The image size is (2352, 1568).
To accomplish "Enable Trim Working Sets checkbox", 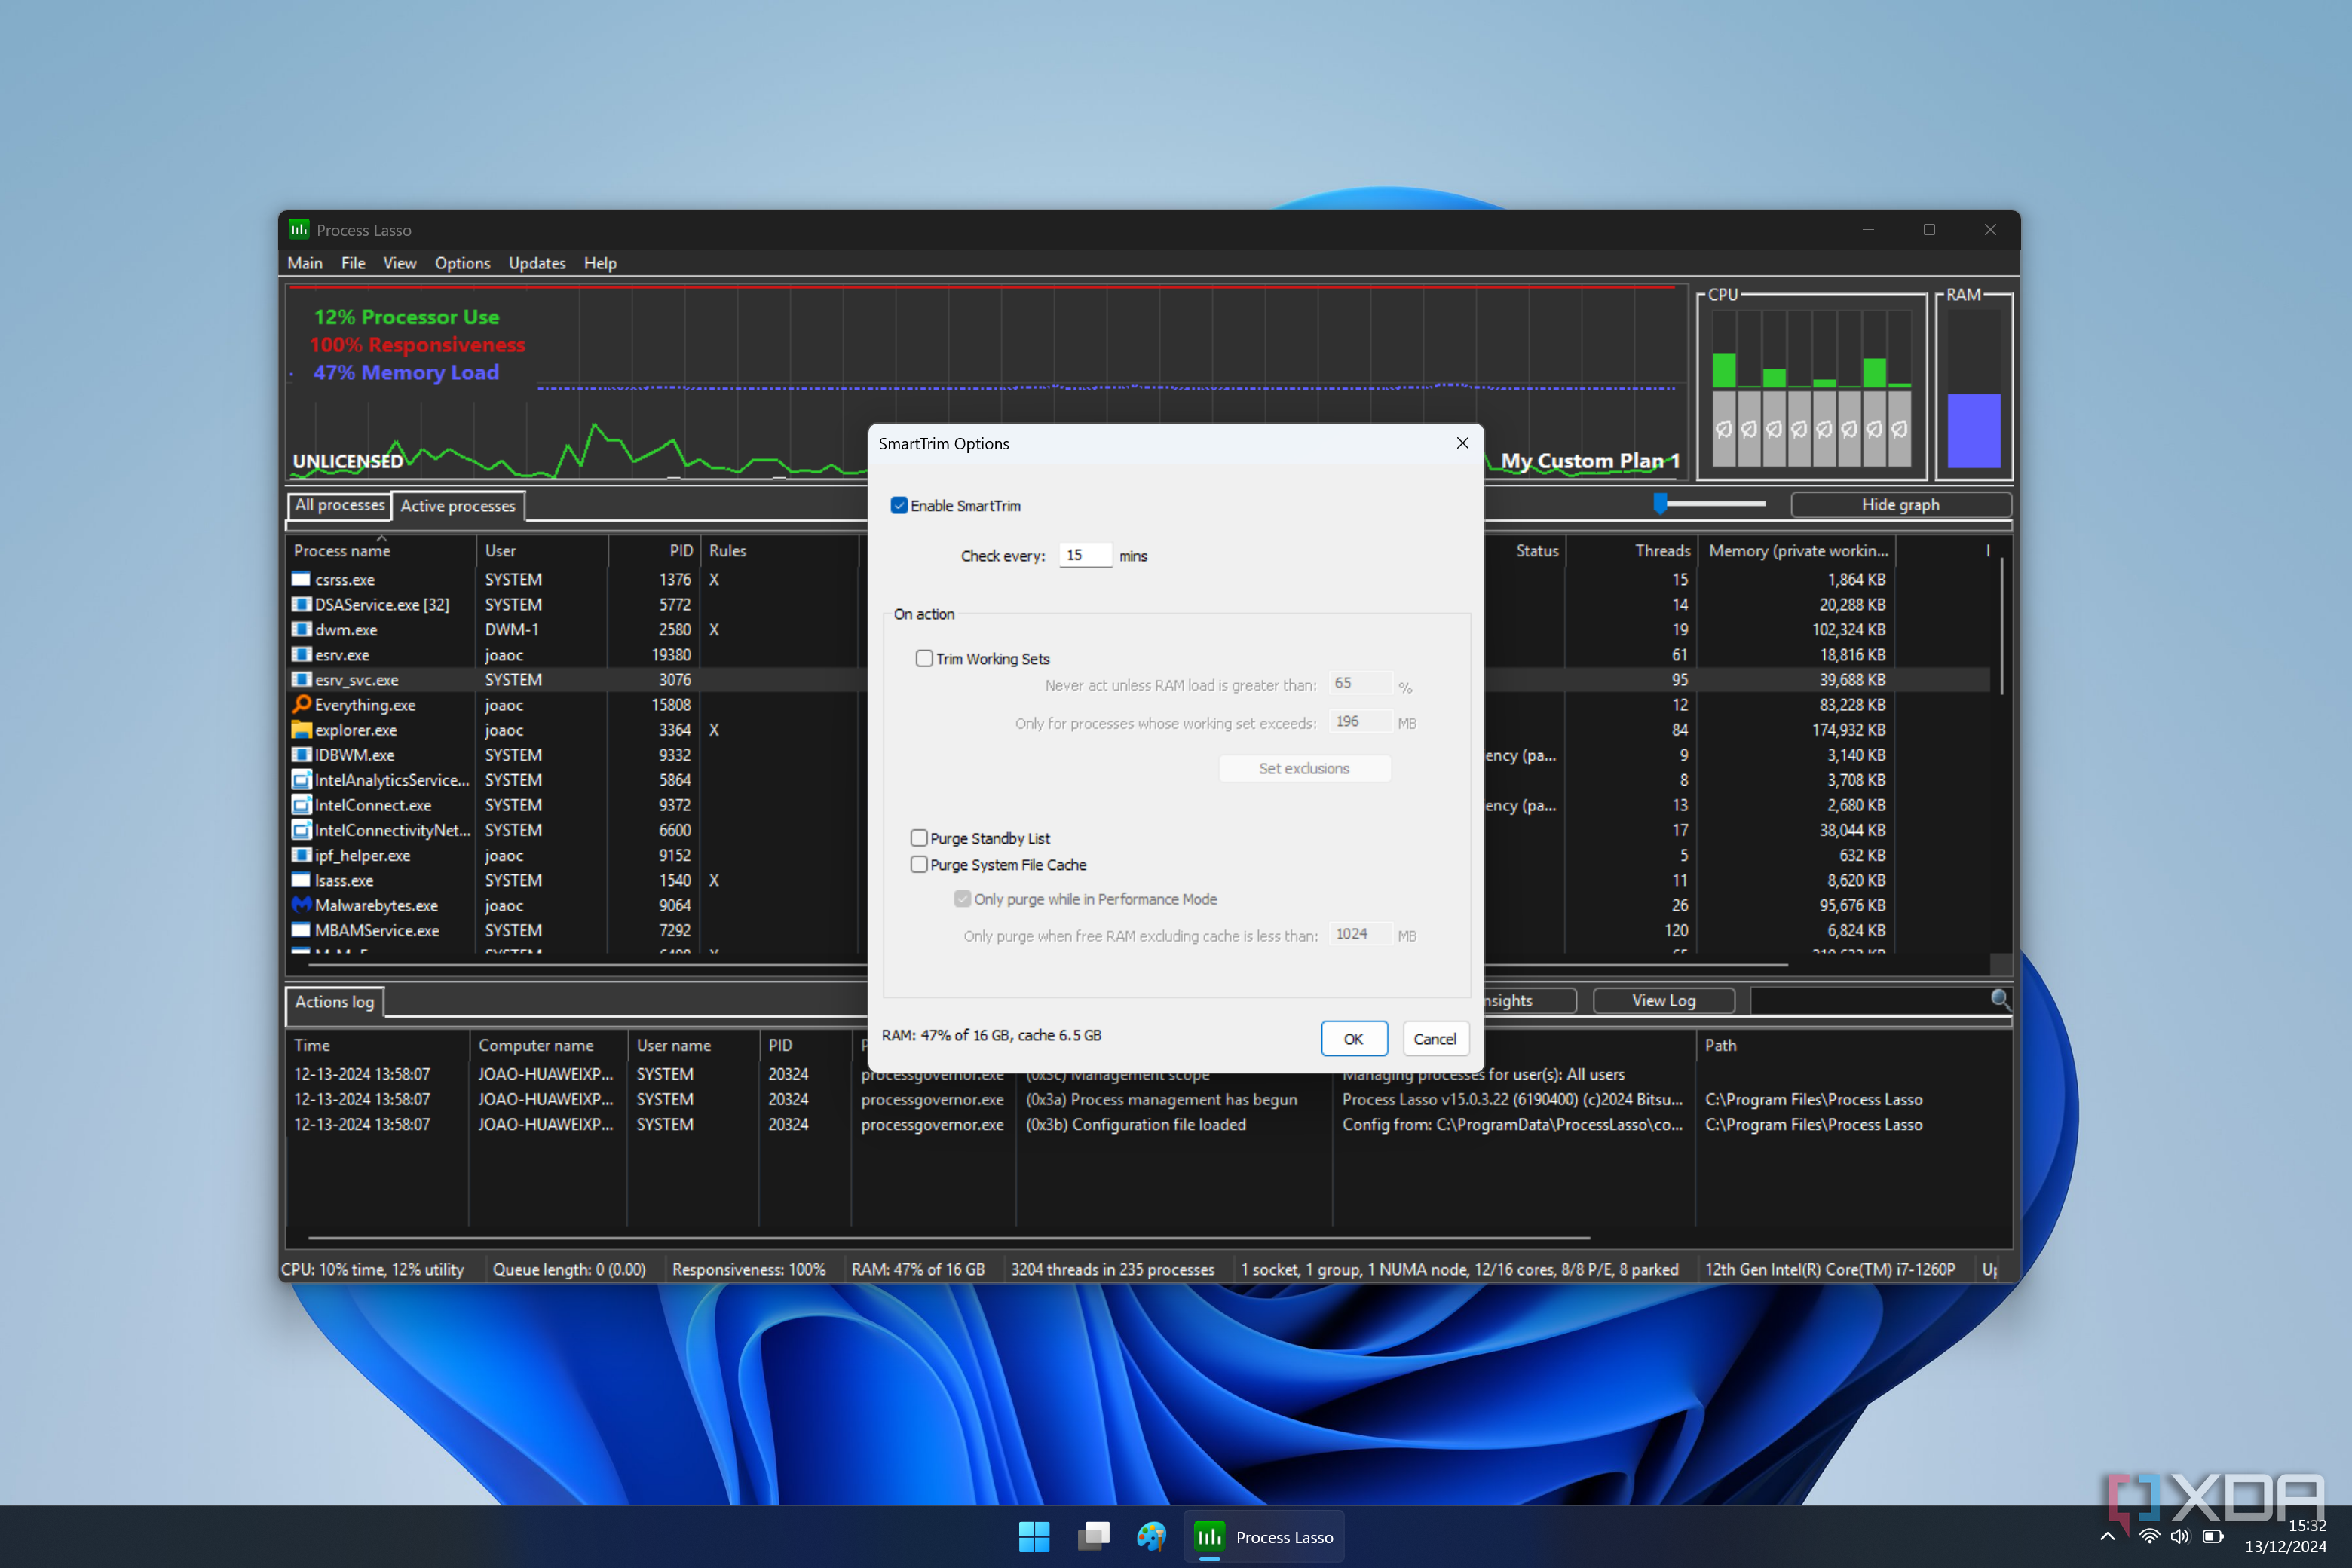I will 924,658.
